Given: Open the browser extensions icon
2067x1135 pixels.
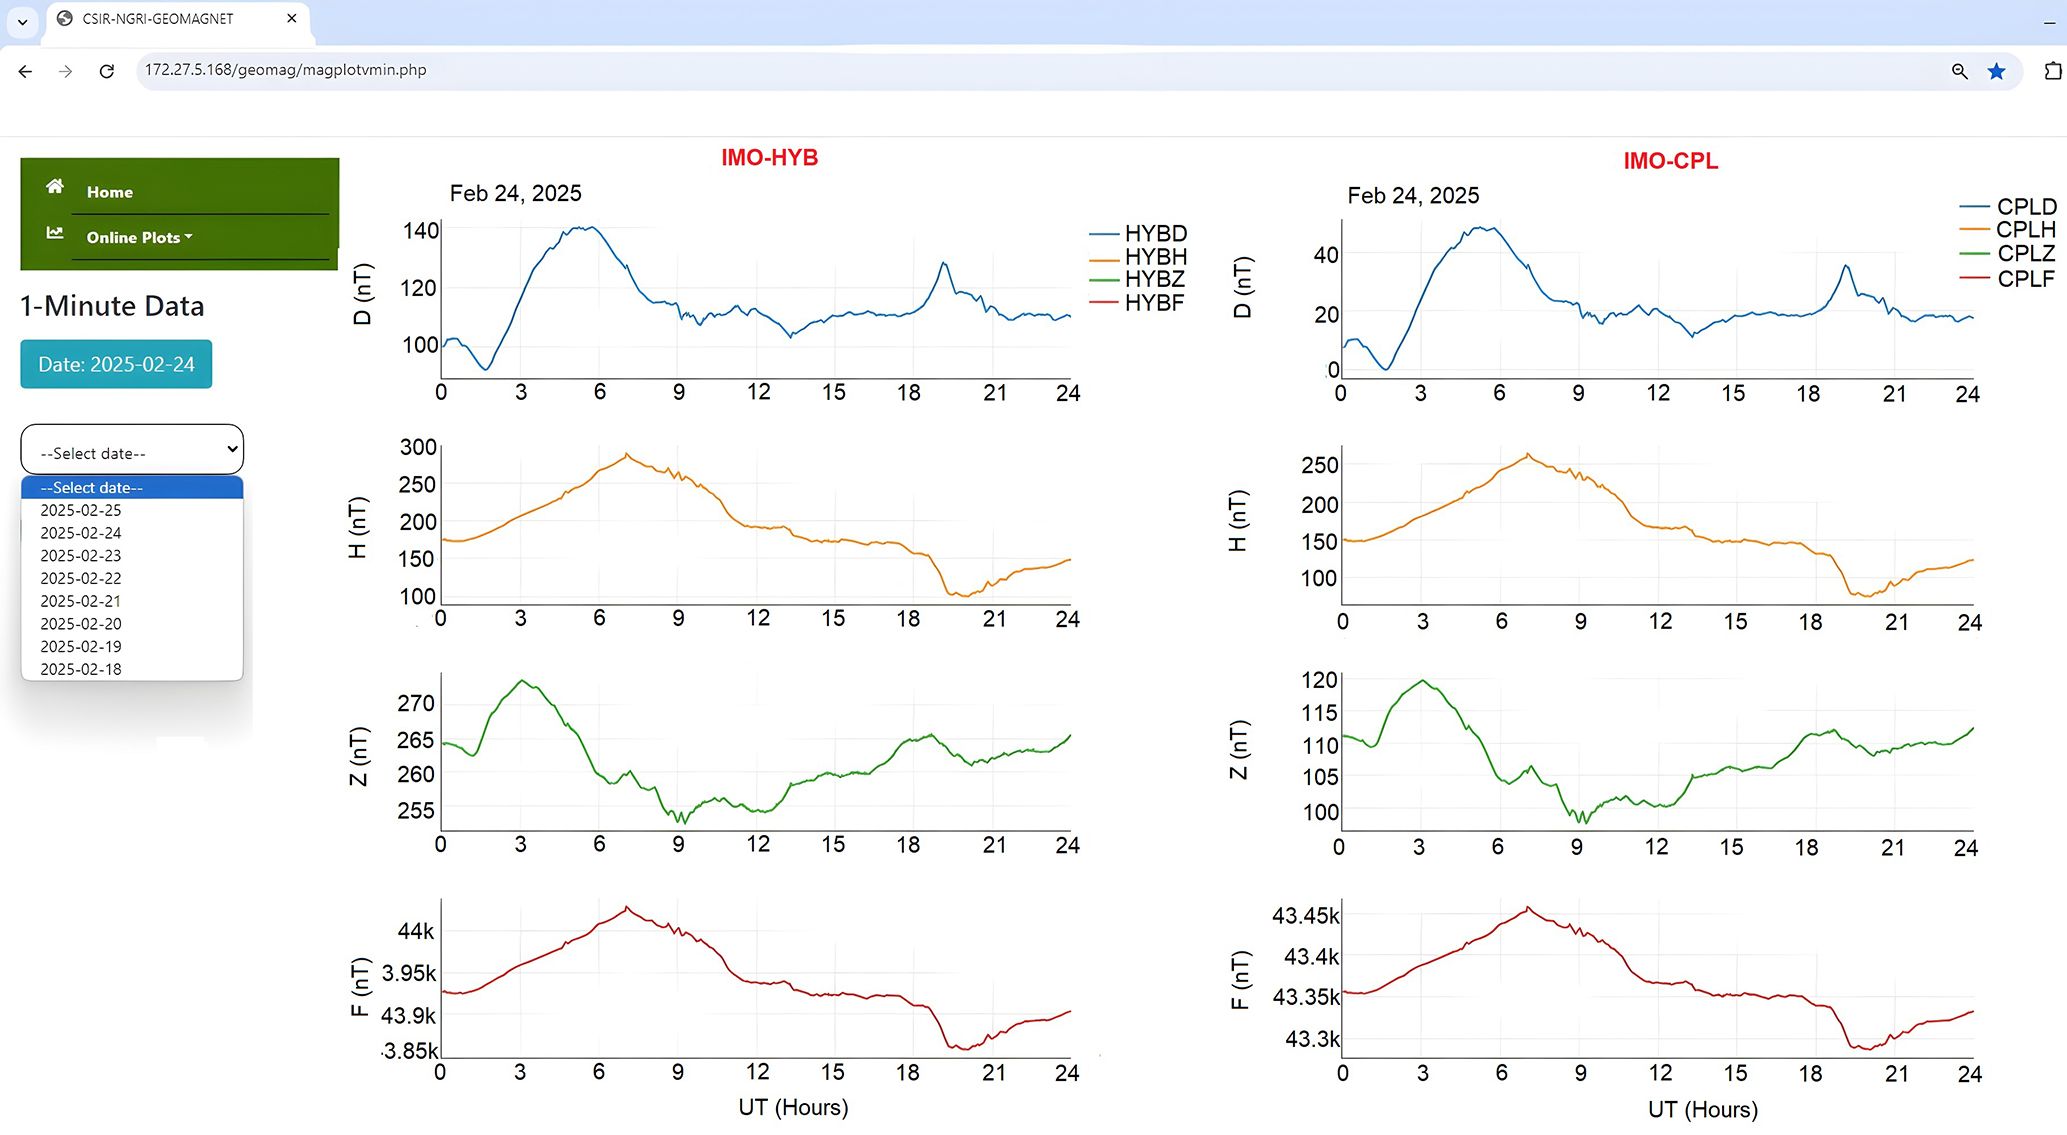Looking at the screenshot, I should [x=2052, y=71].
